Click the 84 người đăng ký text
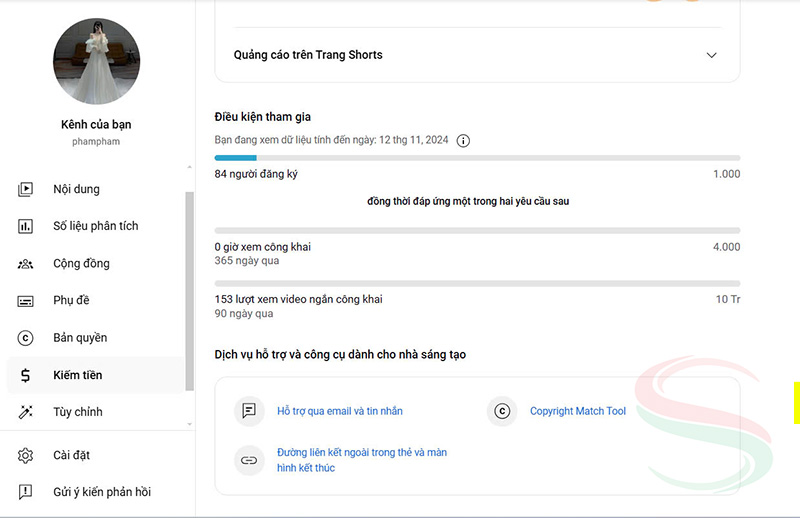 pyautogui.click(x=256, y=174)
